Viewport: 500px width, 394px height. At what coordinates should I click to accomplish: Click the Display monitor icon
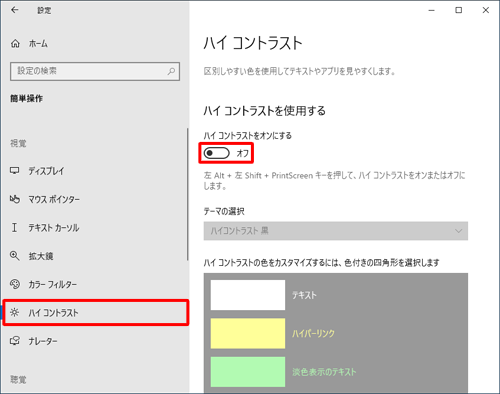(14, 171)
